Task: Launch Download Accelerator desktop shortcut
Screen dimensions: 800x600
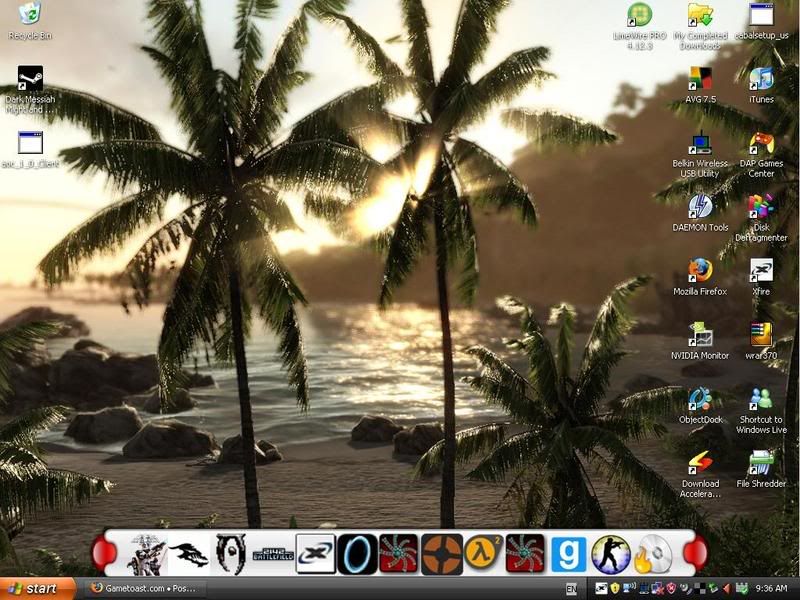Action: tap(700, 474)
